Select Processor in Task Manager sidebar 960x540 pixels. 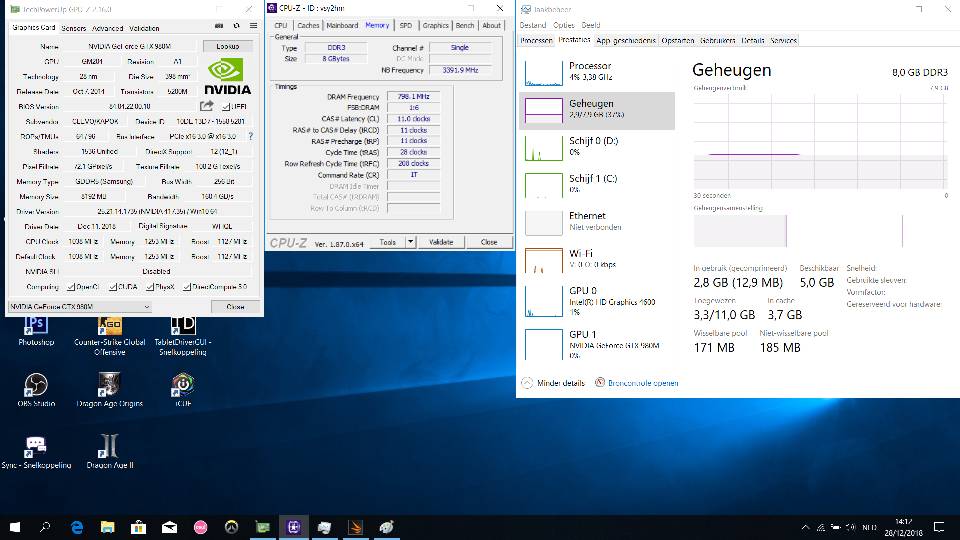click(x=597, y=72)
